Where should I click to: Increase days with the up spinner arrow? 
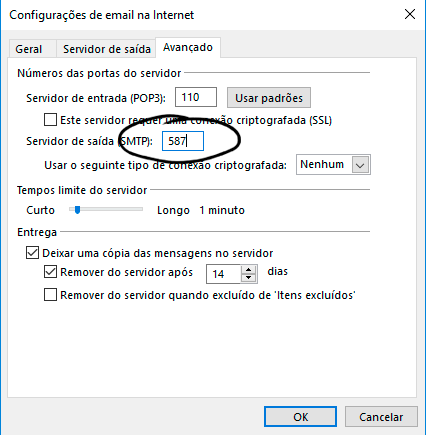click(248, 270)
